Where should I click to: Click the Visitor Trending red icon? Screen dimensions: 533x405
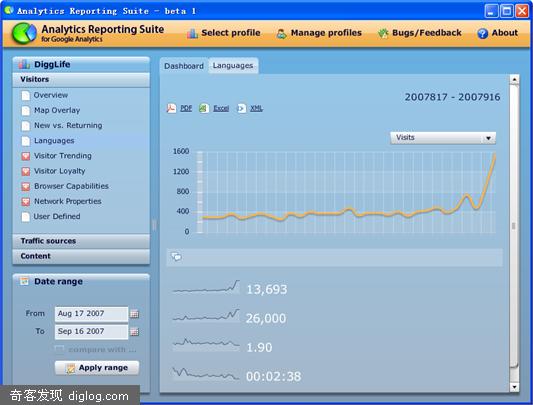point(25,156)
